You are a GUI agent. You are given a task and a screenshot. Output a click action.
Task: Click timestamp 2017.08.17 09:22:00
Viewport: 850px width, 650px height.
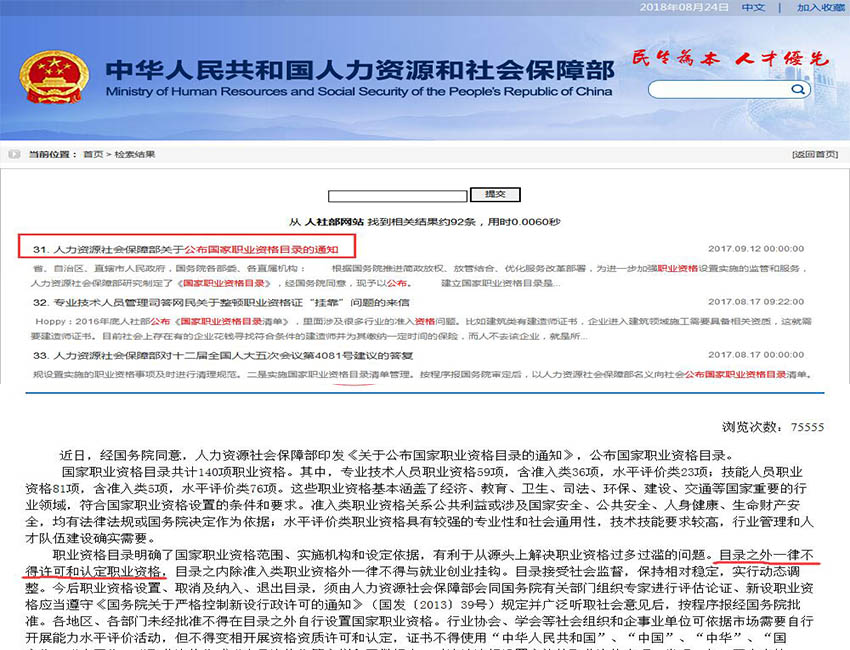pyautogui.click(x=756, y=302)
